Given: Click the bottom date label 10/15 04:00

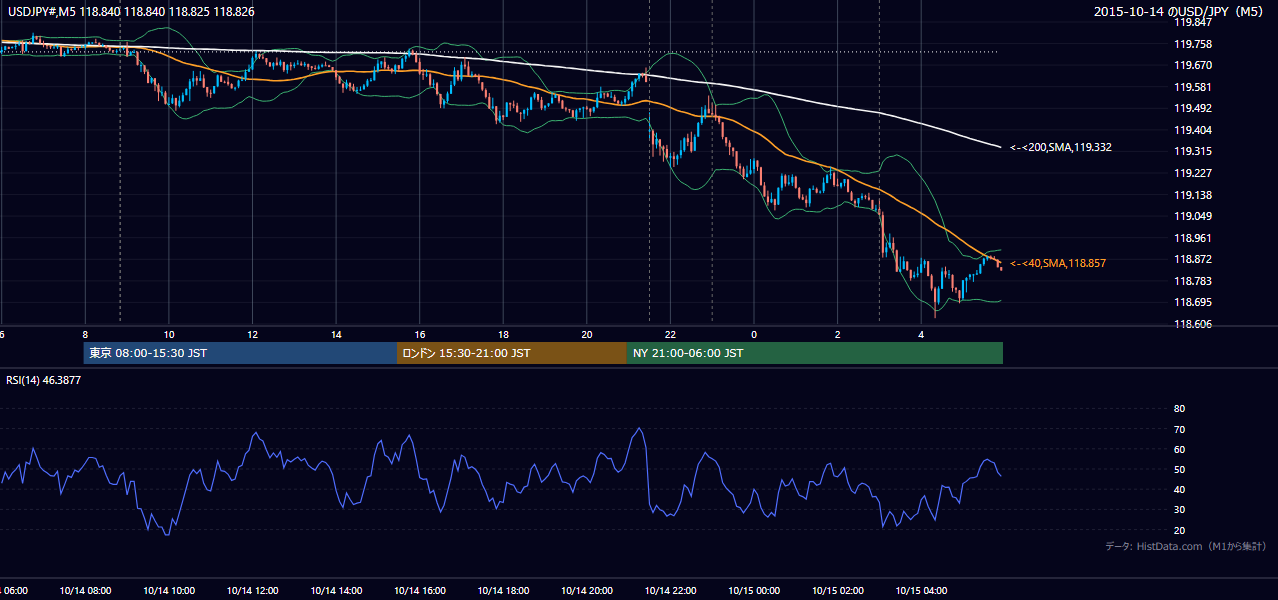Looking at the screenshot, I should (x=921, y=590).
